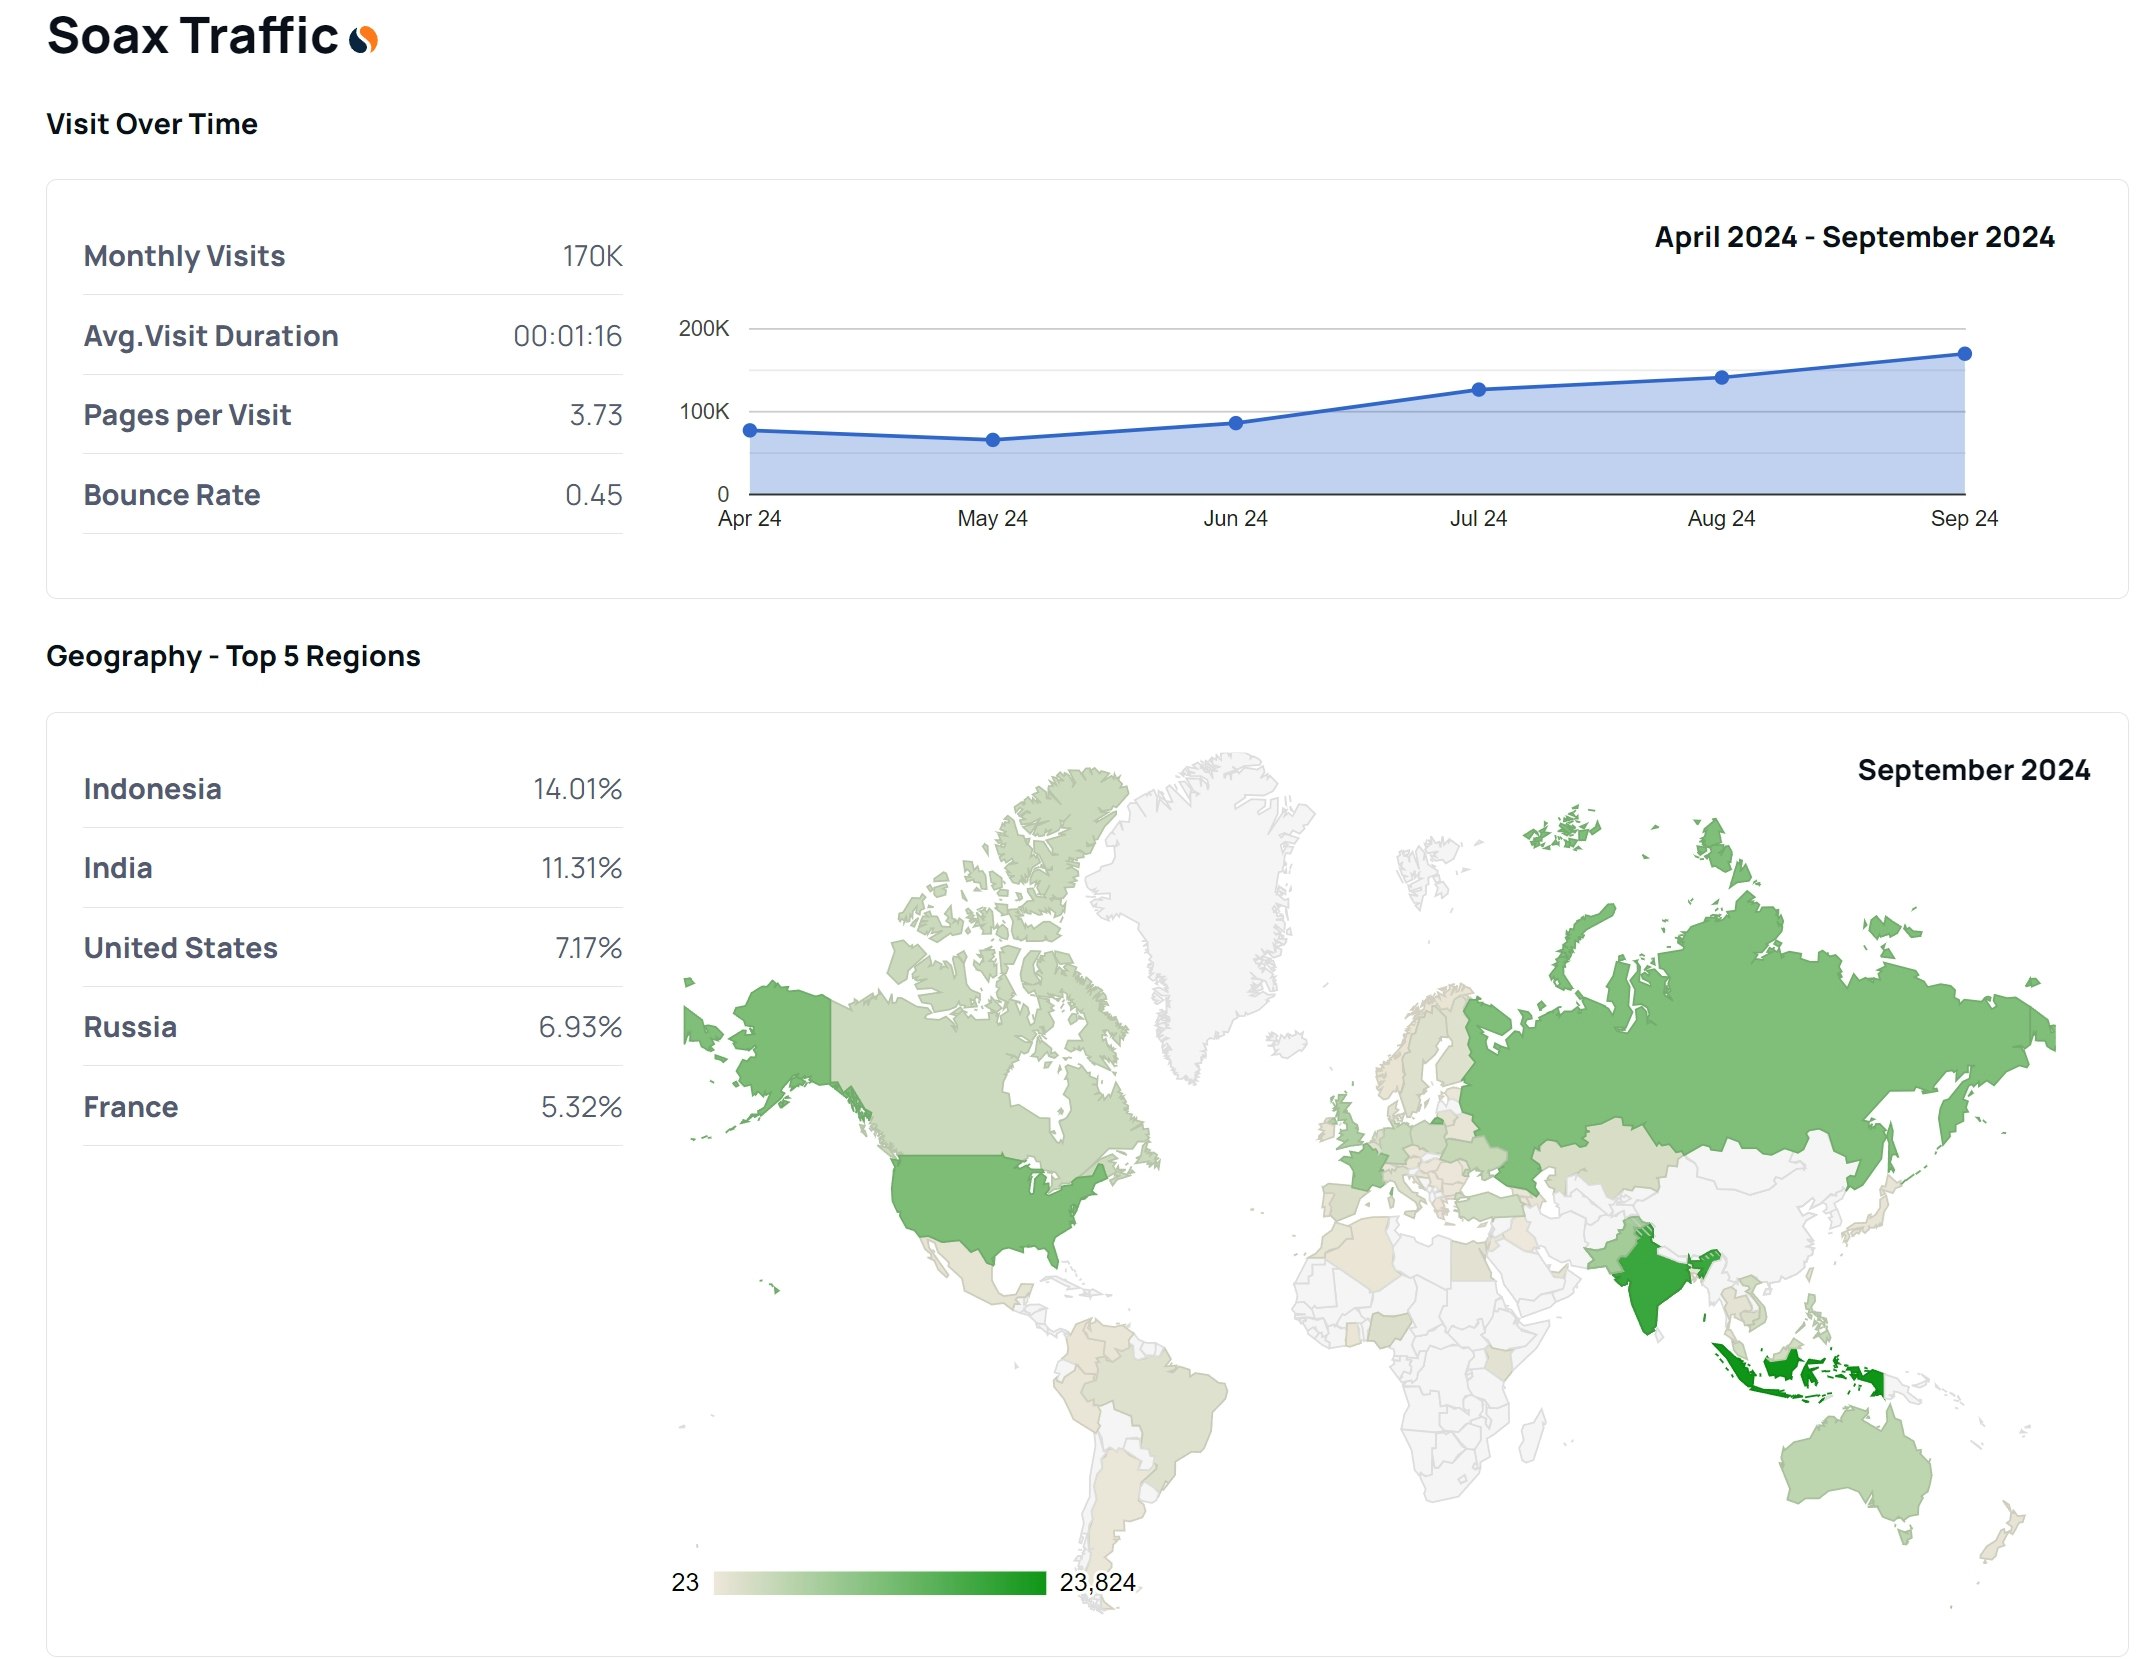Click the green map legend gradient bar
This screenshot has height=1659, width=2149.
coord(880,1583)
